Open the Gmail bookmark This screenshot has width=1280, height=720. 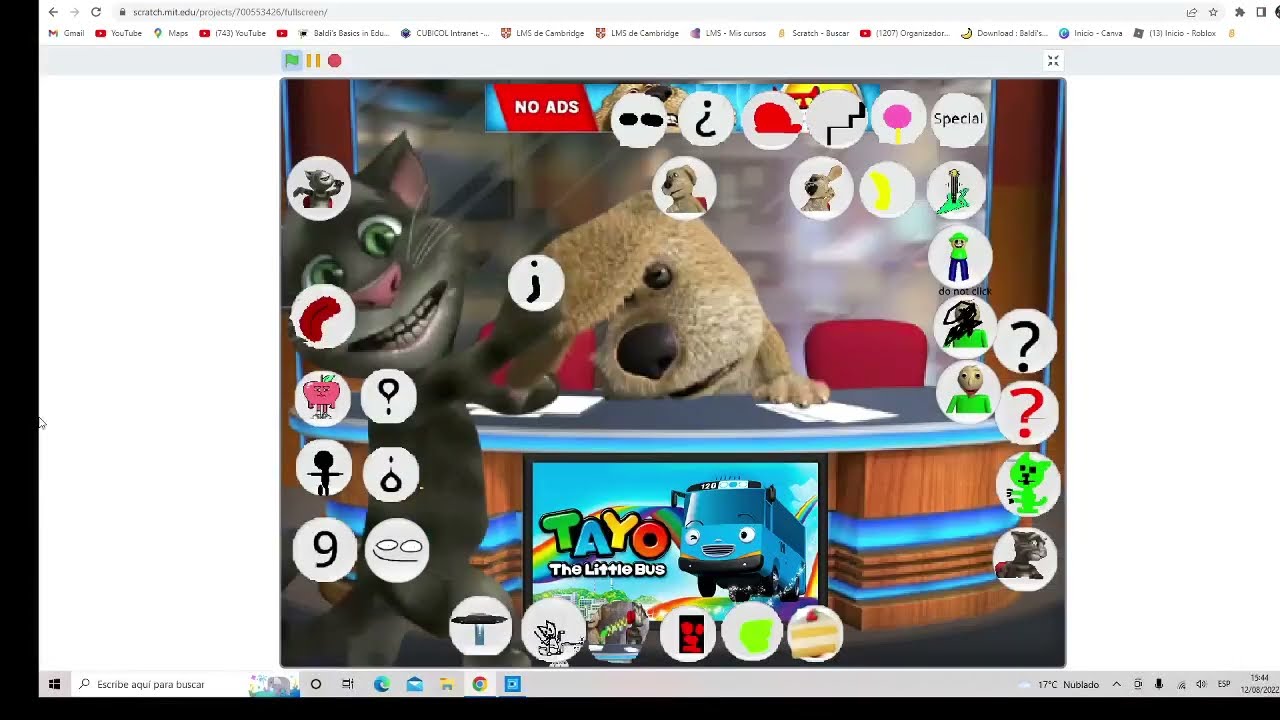[67, 33]
